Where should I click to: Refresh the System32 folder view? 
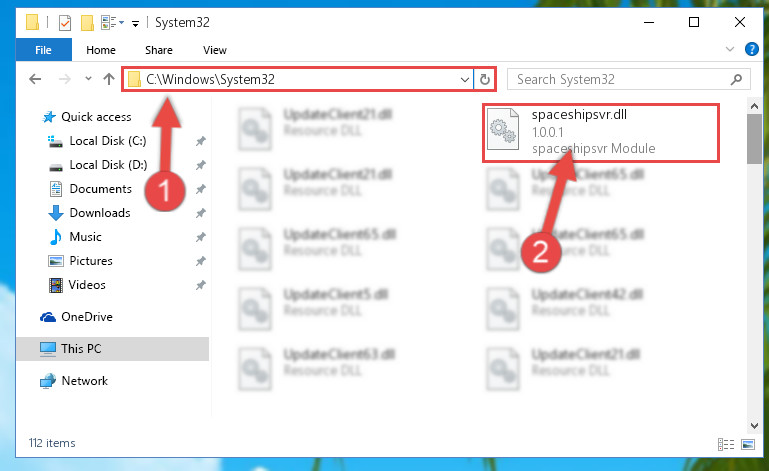(485, 79)
